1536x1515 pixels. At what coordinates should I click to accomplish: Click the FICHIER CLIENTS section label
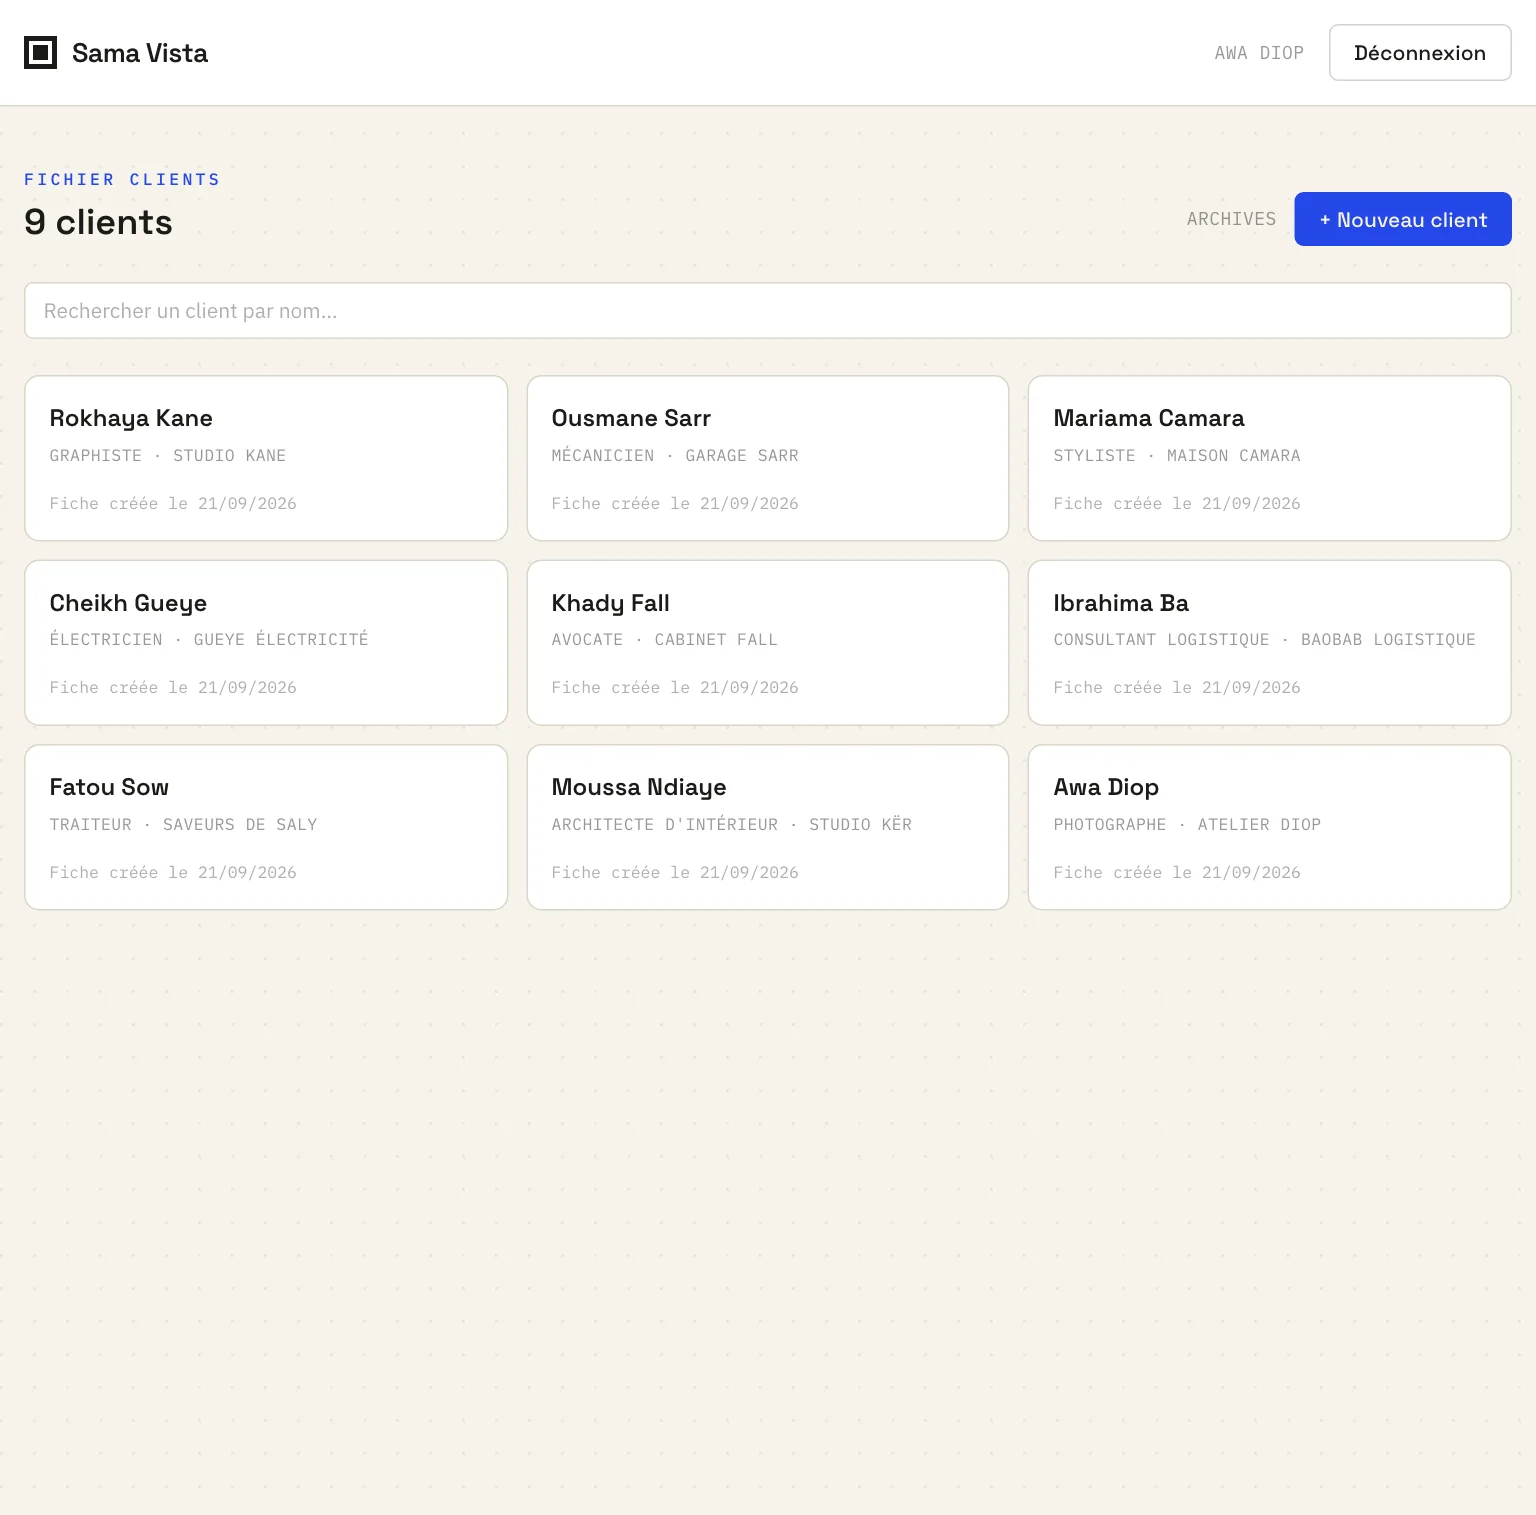tap(122, 180)
